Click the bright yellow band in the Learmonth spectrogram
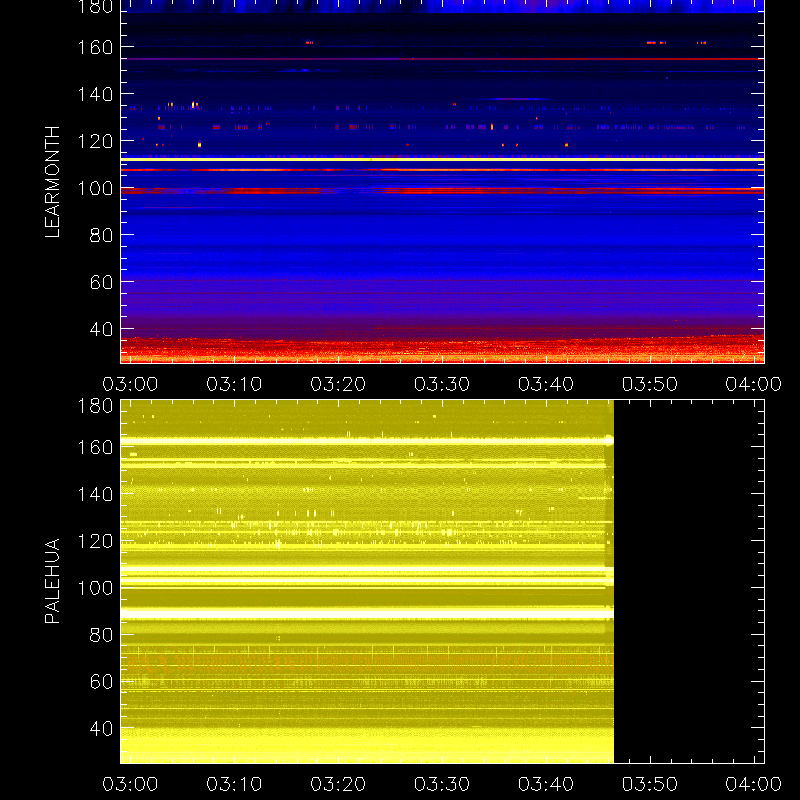Viewport: 800px width, 800px height. coord(442,160)
